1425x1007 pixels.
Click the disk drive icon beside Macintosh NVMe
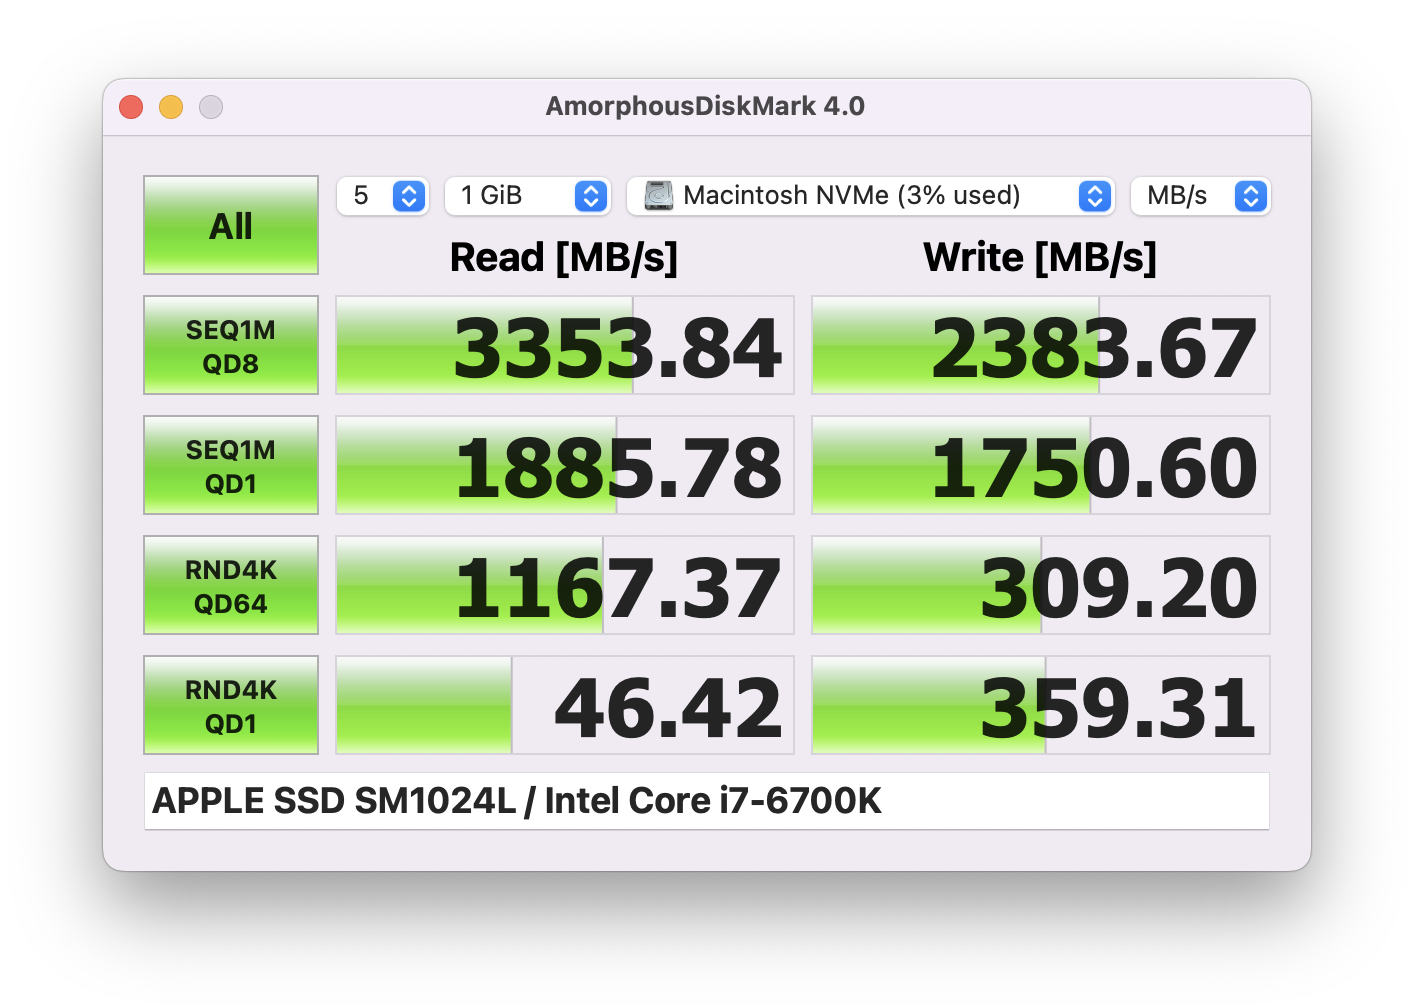pyautogui.click(x=658, y=195)
